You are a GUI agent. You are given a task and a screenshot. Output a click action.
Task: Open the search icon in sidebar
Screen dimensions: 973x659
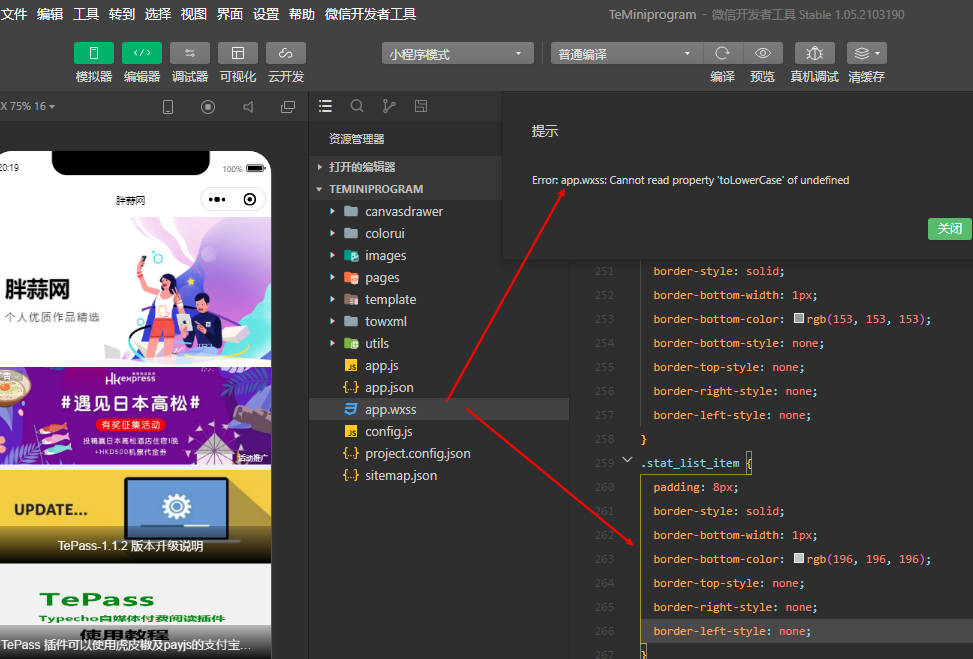(357, 106)
